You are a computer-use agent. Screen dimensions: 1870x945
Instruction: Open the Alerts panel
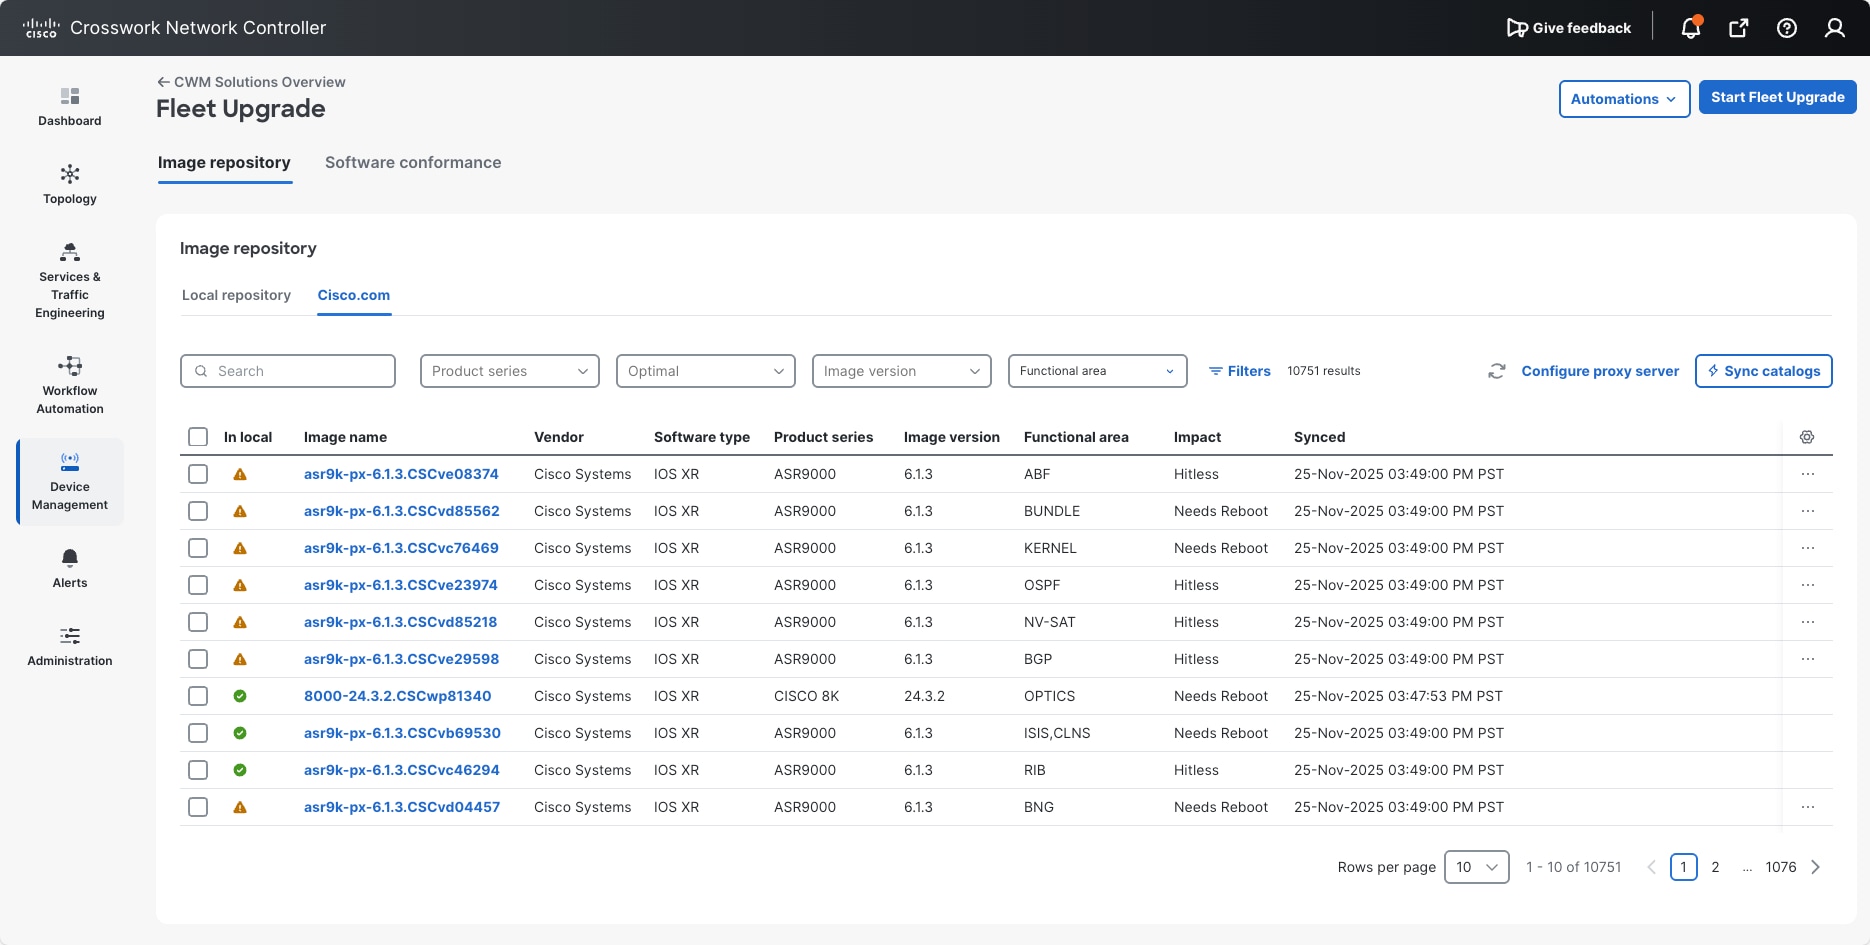pos(69,568)
